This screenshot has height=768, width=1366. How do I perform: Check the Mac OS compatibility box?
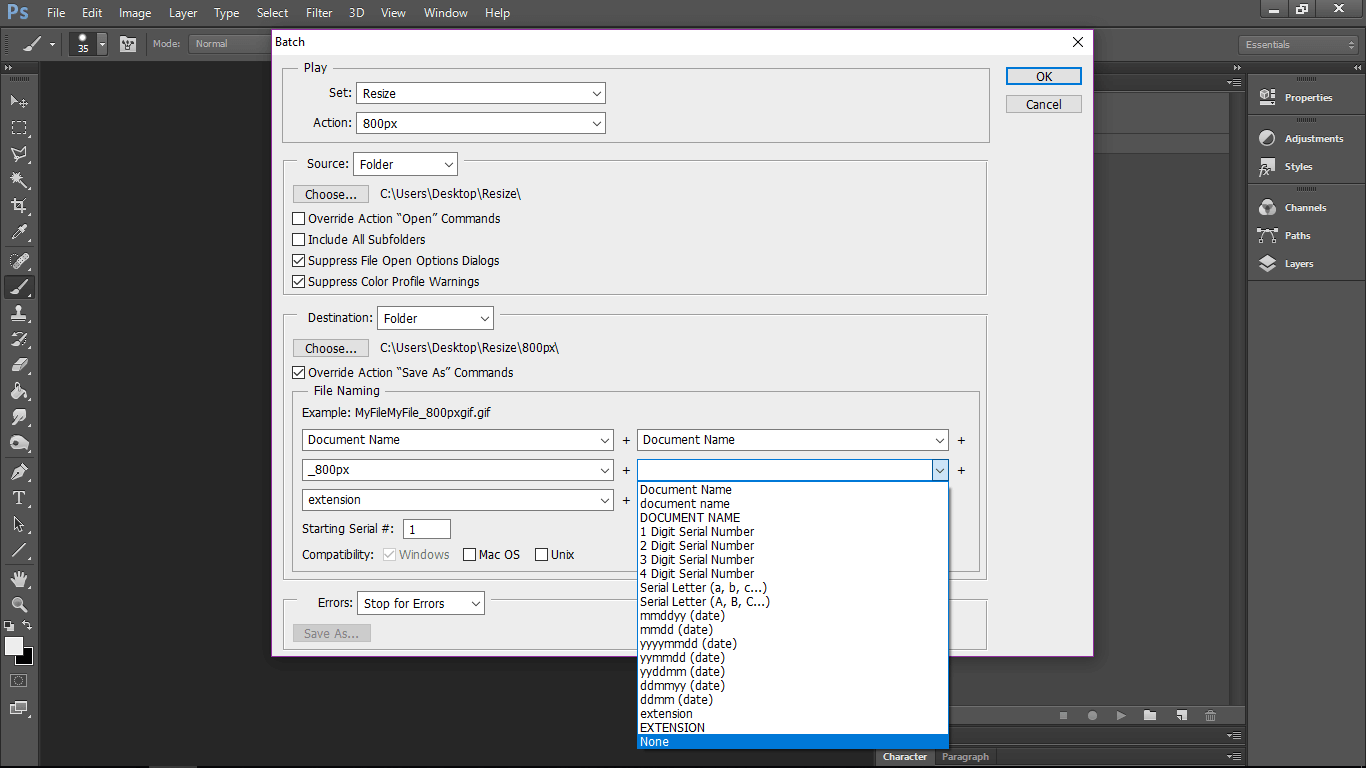click(469, 554)
